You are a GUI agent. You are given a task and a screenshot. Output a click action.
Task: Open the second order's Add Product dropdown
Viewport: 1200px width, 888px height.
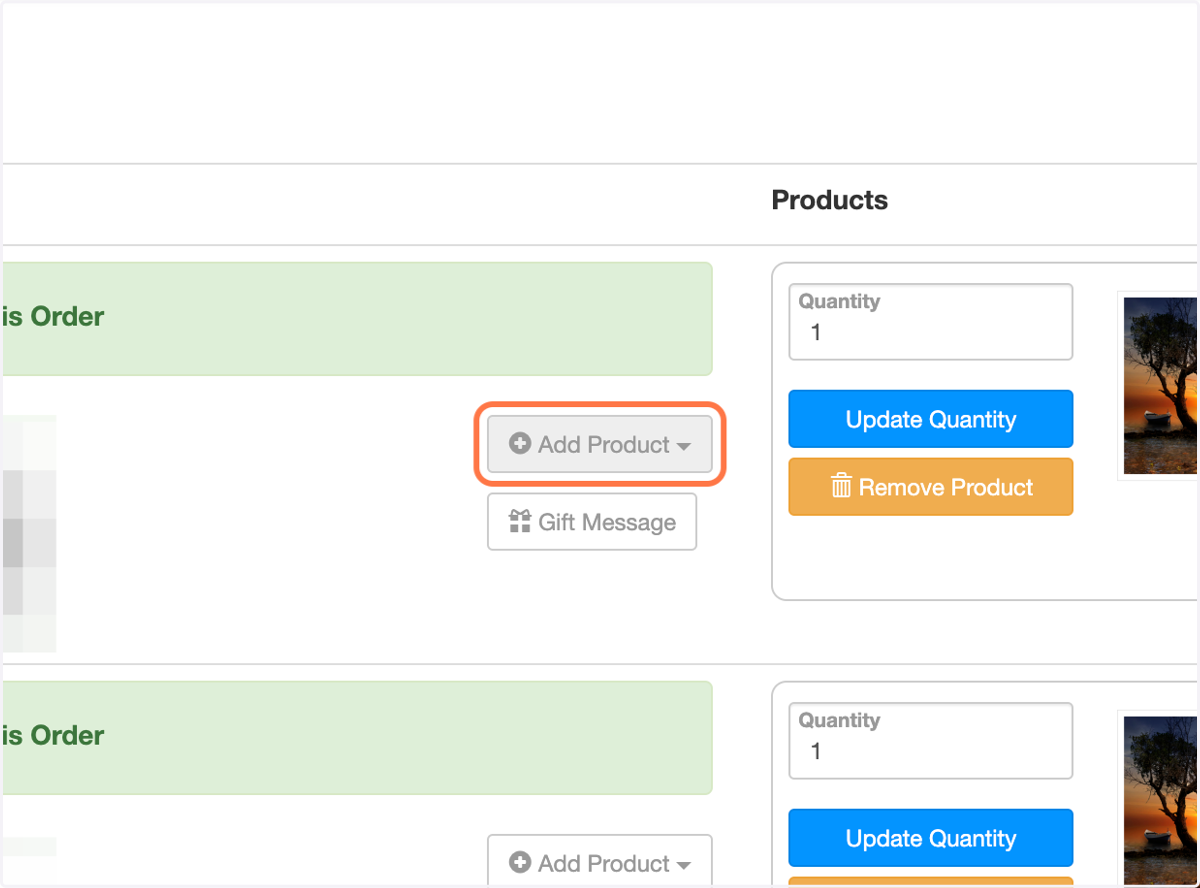click(x=599, y=861)
